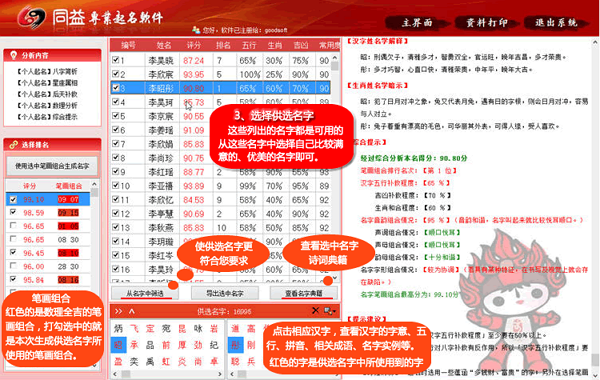Uncheck name row 16 in the table
Viewport: 600px width, 380px height.
[x=116, y=269]
